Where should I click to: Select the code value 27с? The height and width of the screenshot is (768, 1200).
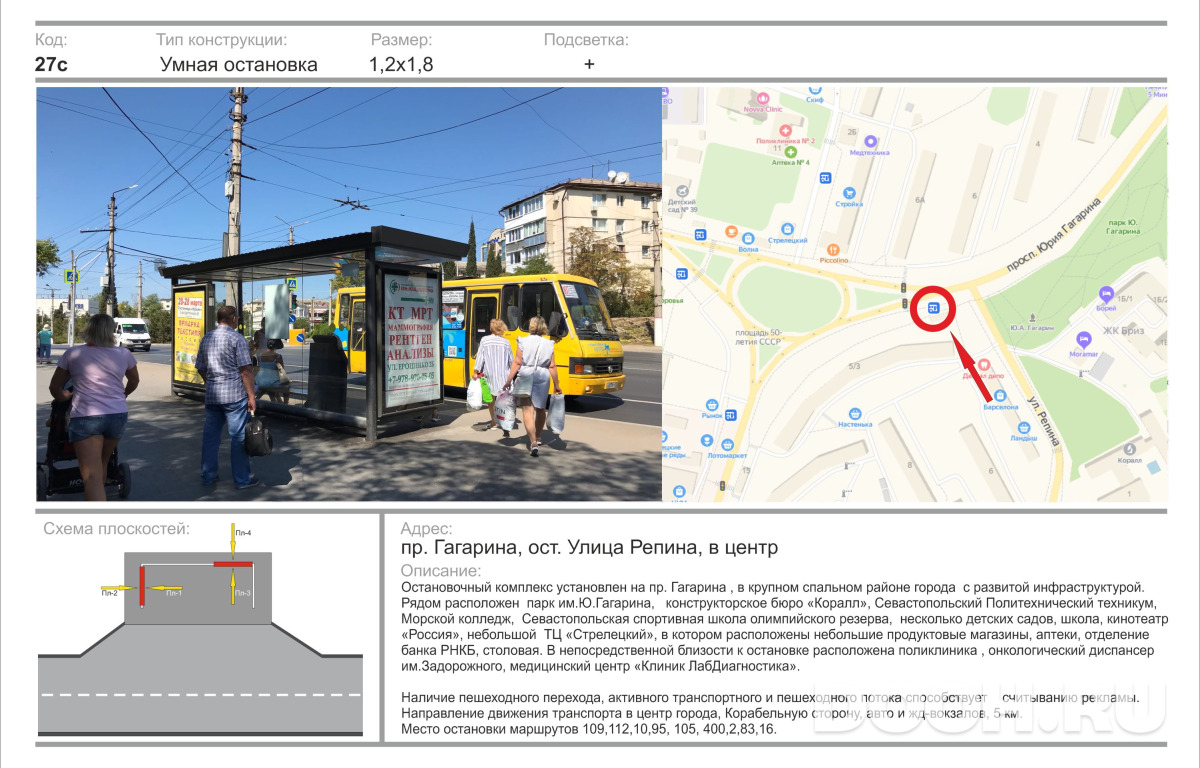(x=52, y=65)
